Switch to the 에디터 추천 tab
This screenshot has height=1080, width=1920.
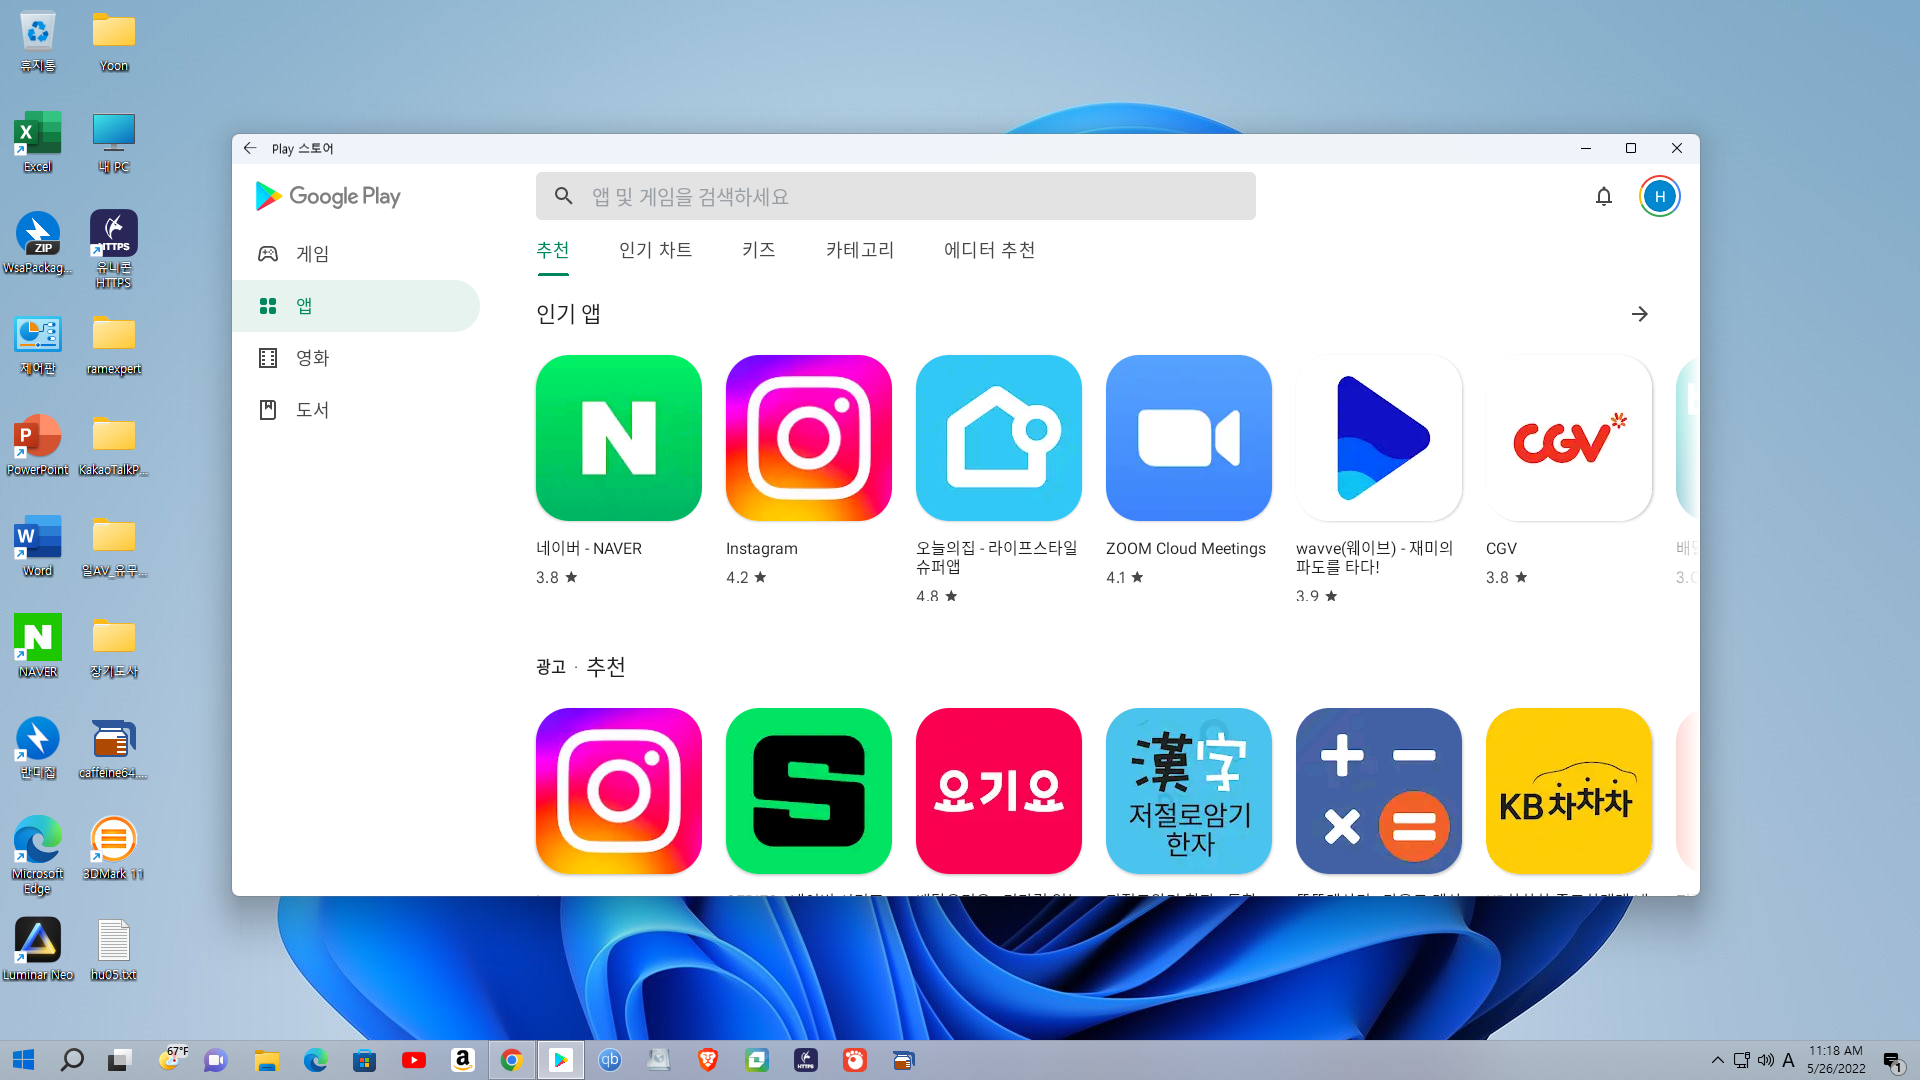pyautogui.click(x=989, y=250)
